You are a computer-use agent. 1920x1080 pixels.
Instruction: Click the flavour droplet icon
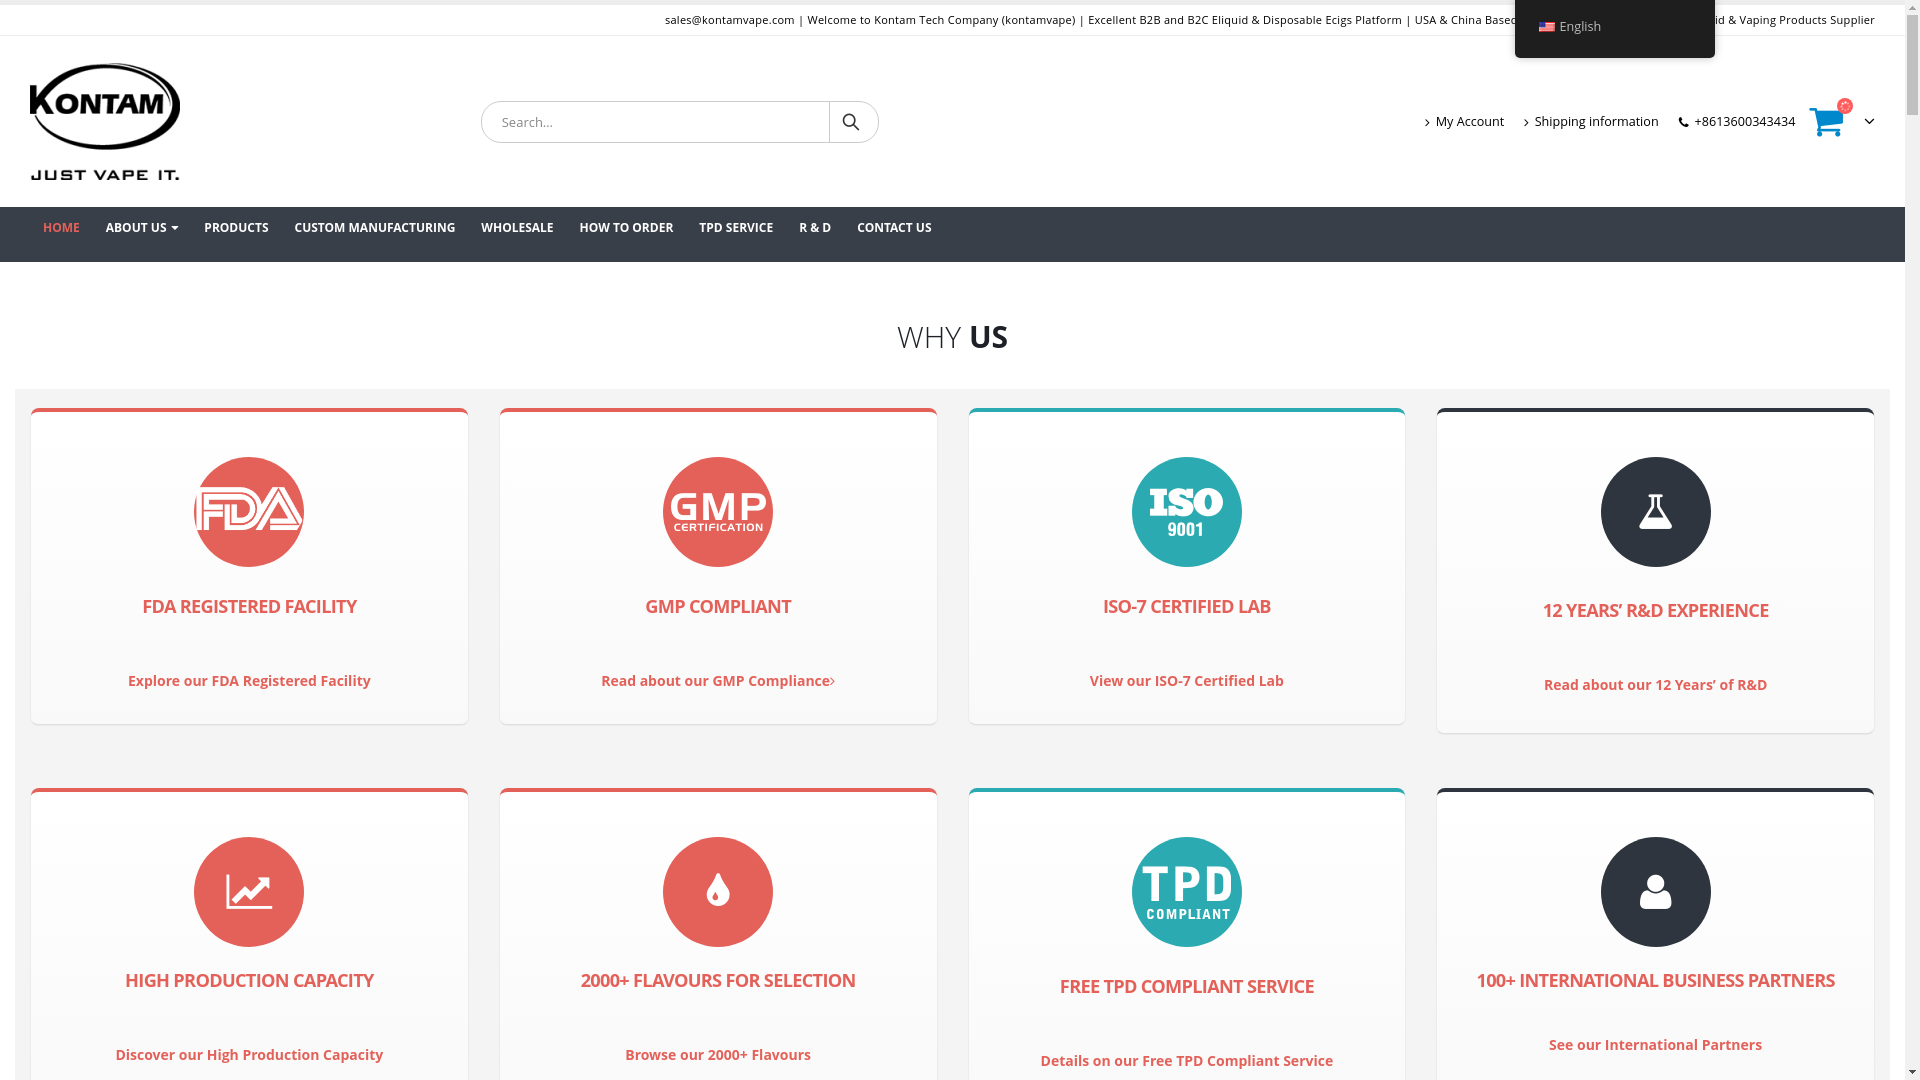point(718,892)
